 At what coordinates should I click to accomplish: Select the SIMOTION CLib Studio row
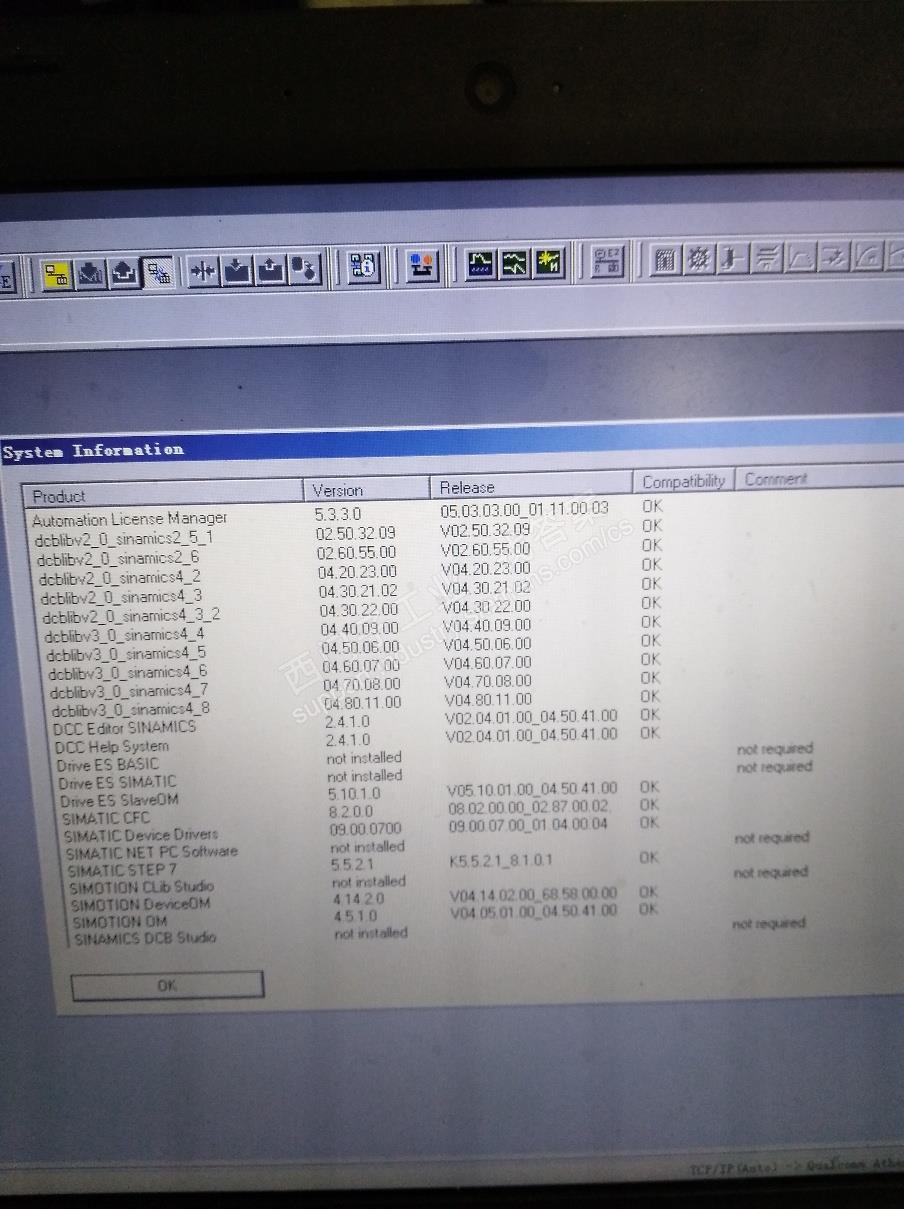[142, 887]
